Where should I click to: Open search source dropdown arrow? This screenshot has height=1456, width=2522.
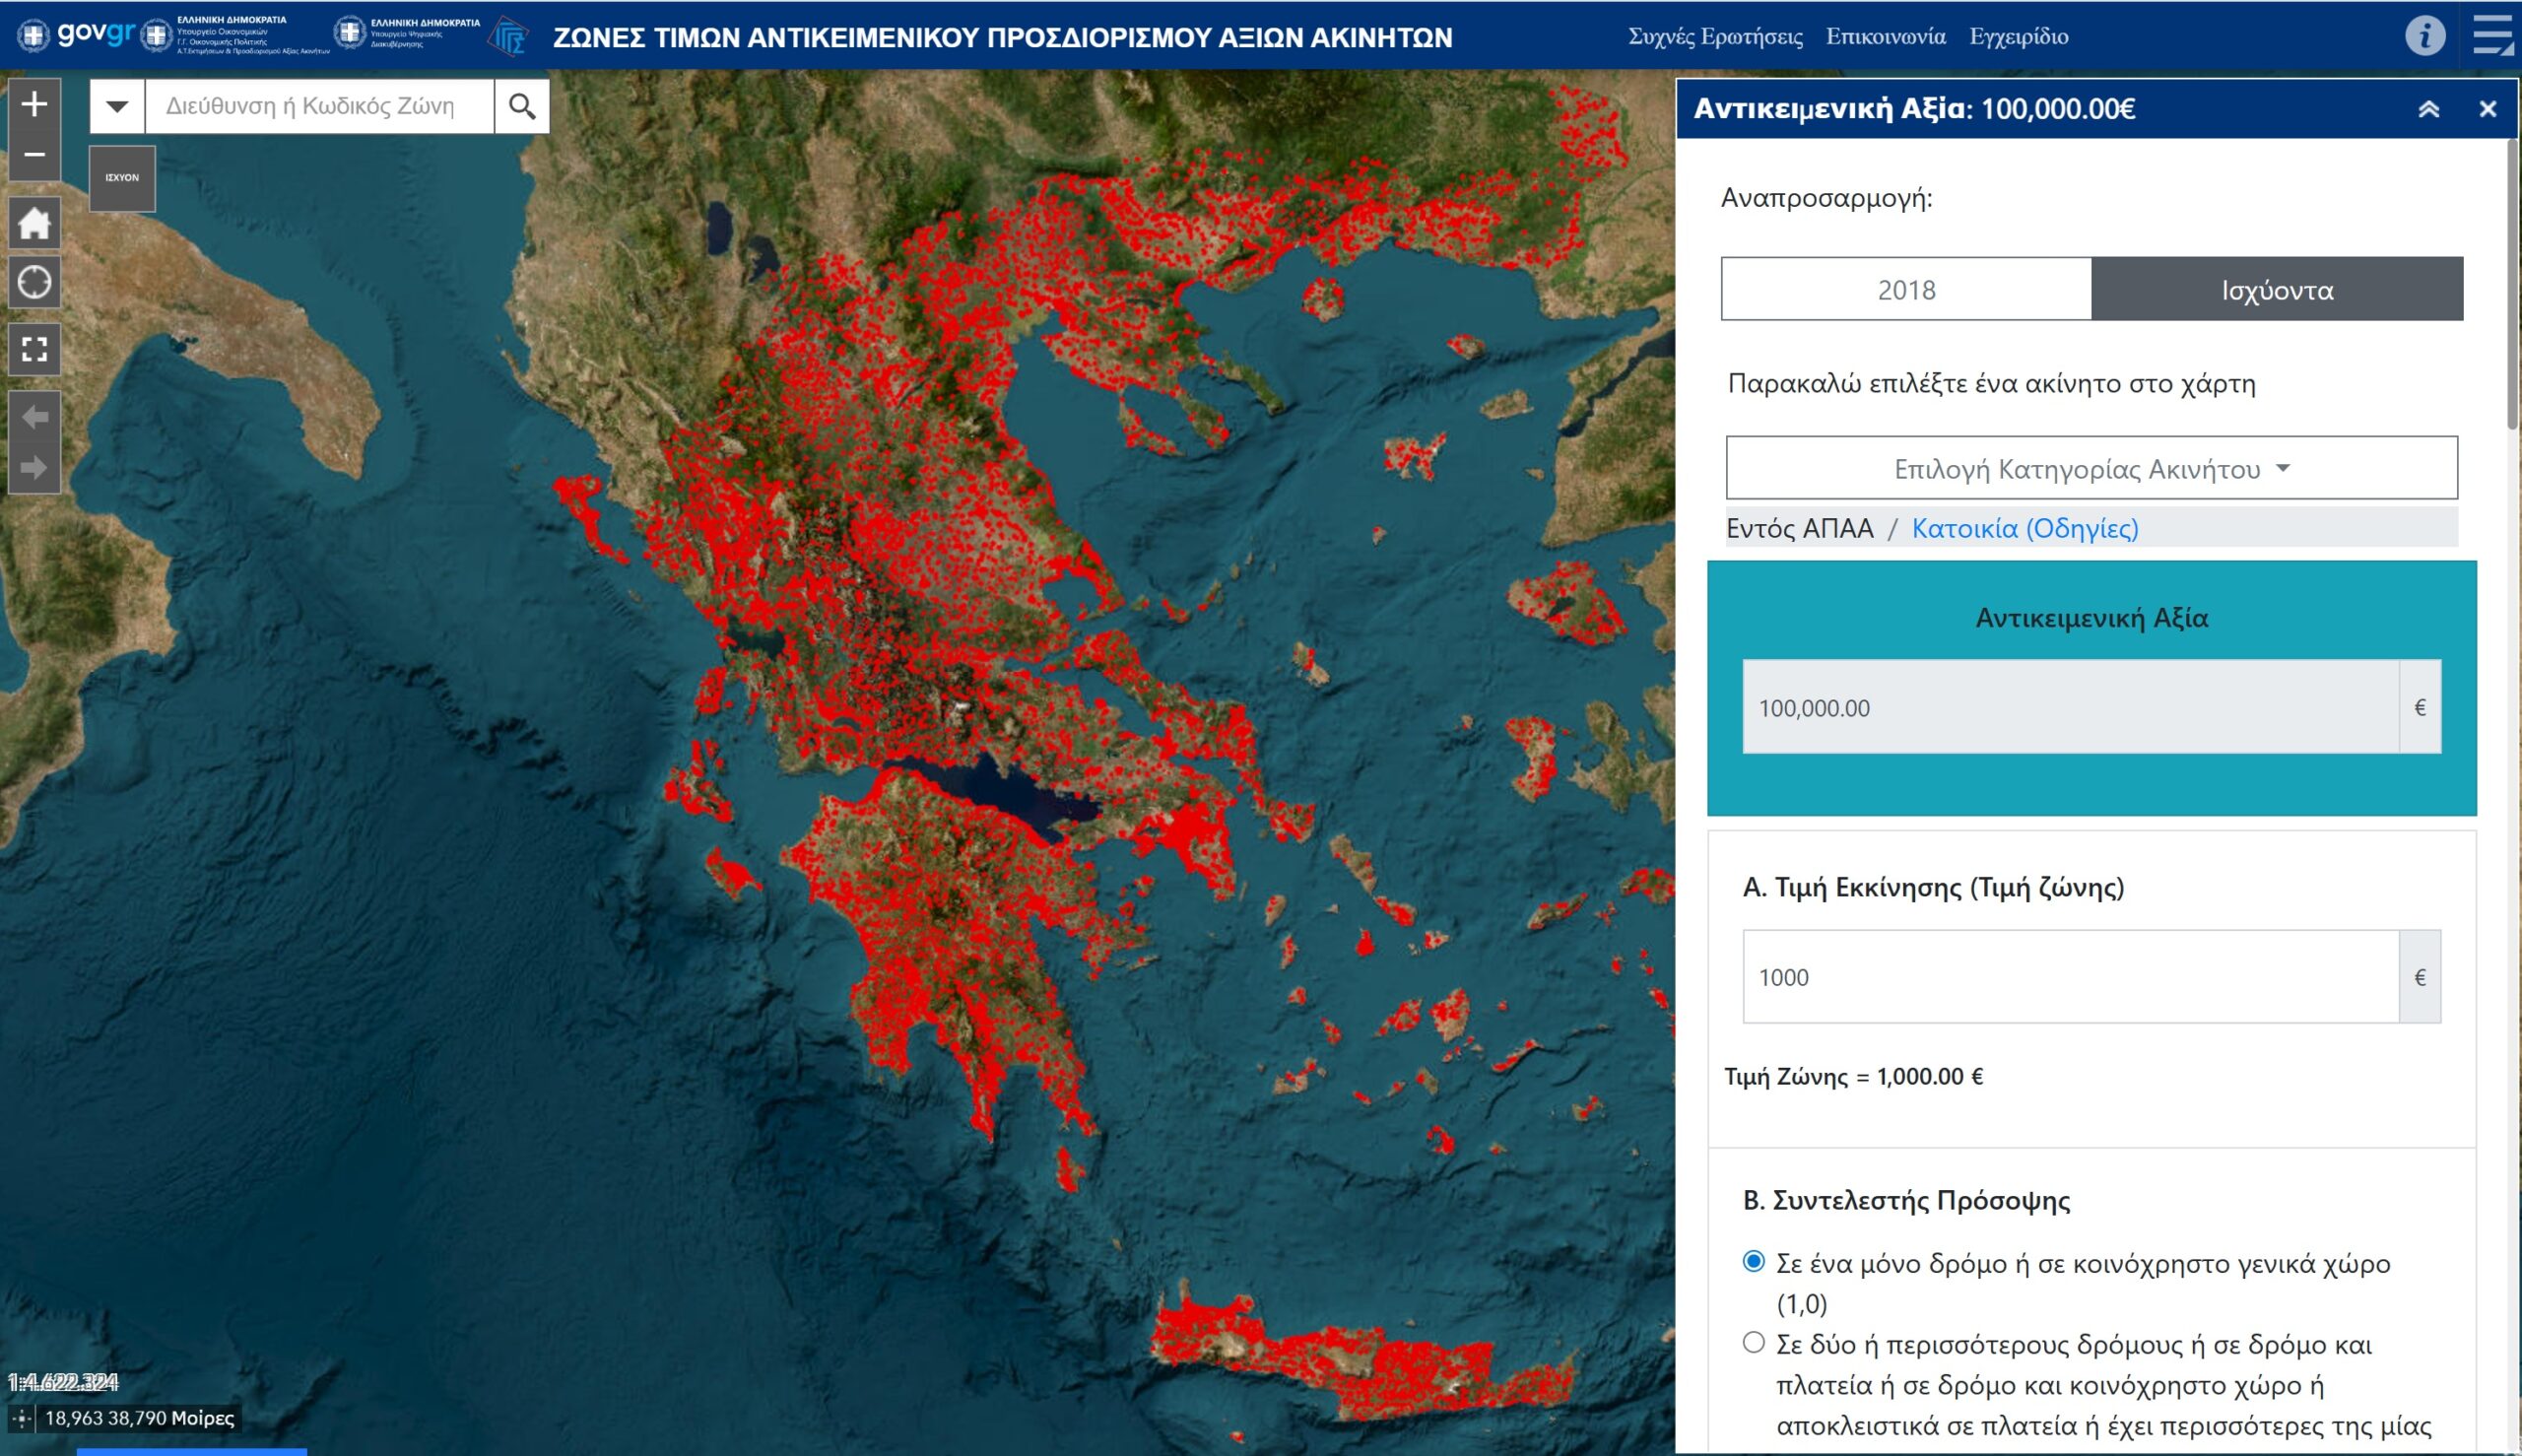(117, 106)
